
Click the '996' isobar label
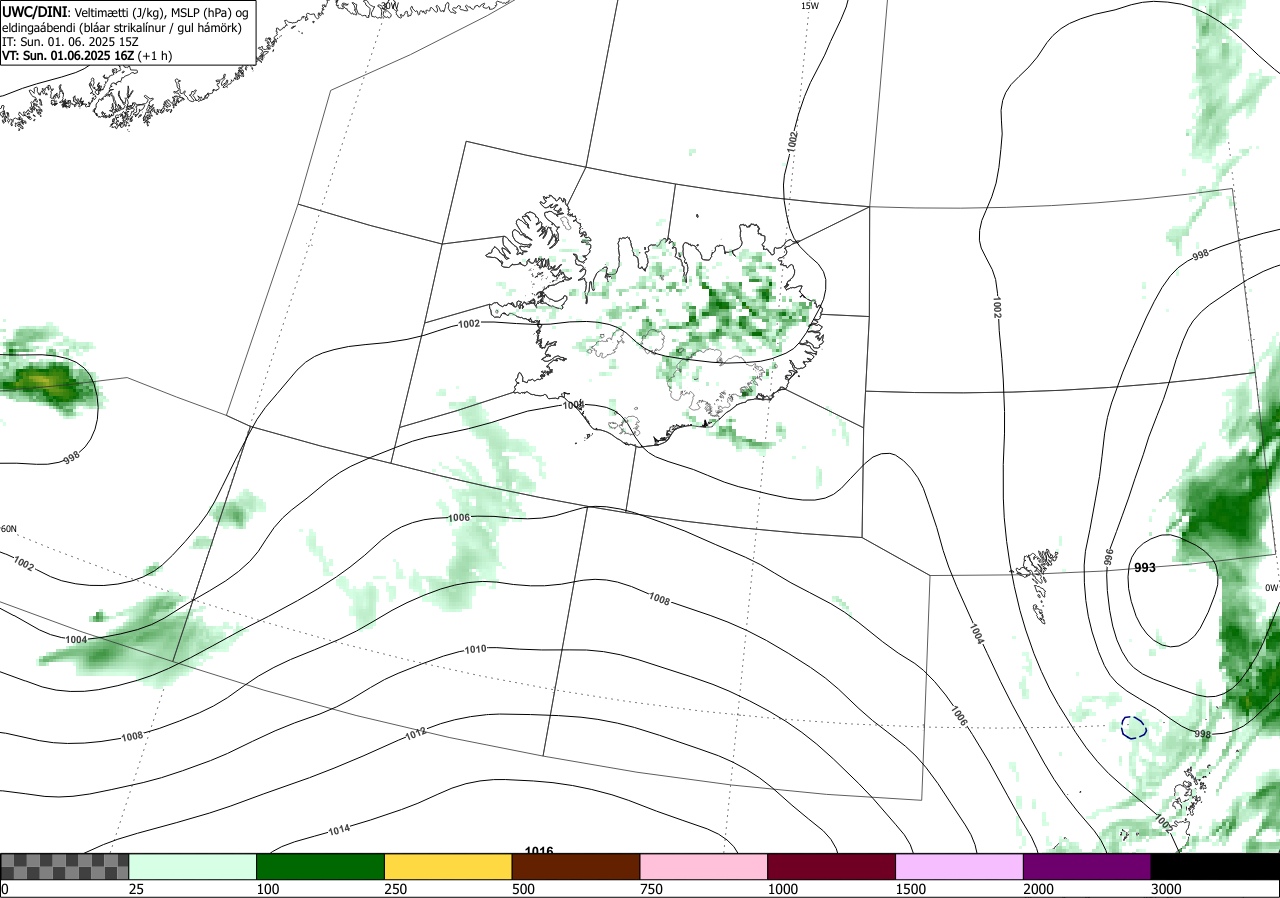(x=1109, y=556)
